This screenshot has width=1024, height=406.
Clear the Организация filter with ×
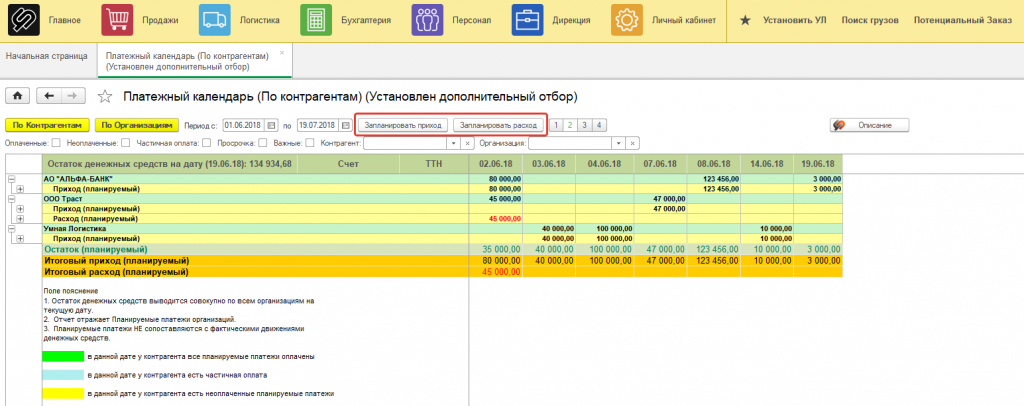(633, 143)
